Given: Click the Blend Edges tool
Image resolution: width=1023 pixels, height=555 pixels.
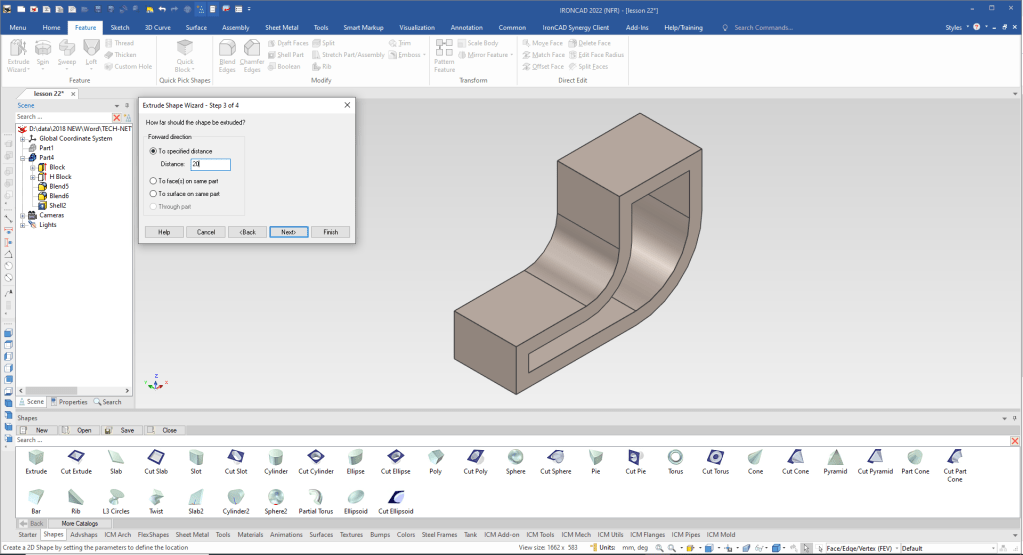Looking at the screenshot, I should [x=227, y=53].
